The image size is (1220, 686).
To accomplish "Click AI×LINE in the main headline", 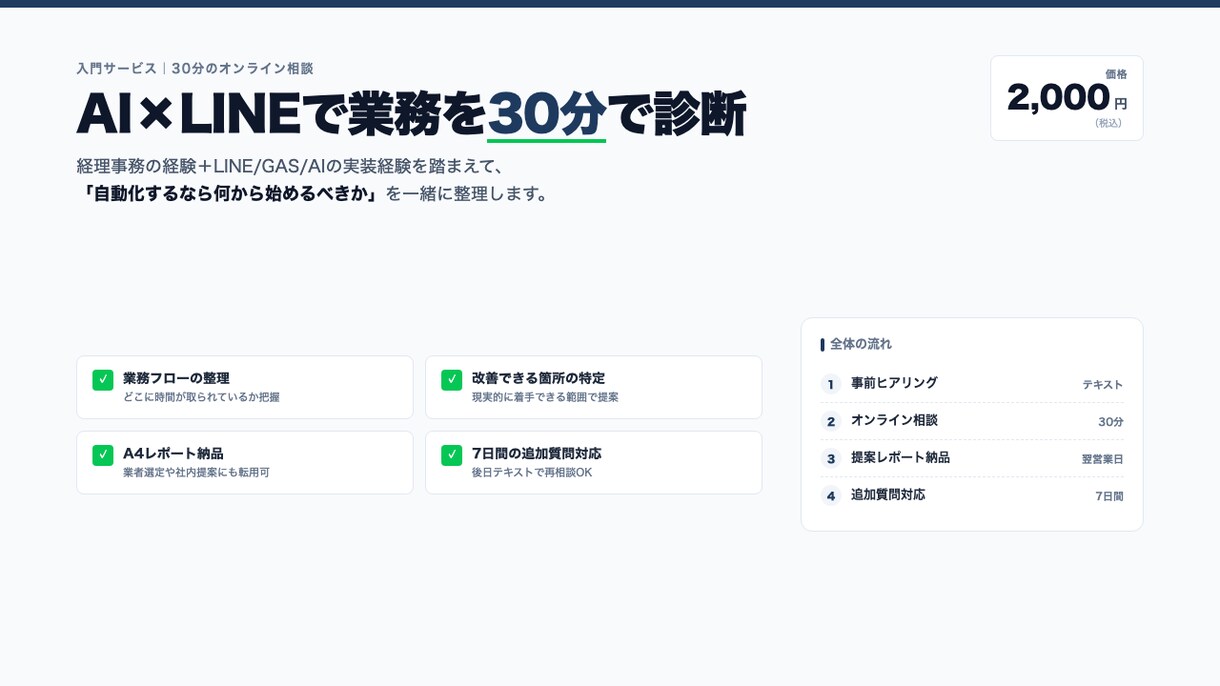I will [189, 113].
